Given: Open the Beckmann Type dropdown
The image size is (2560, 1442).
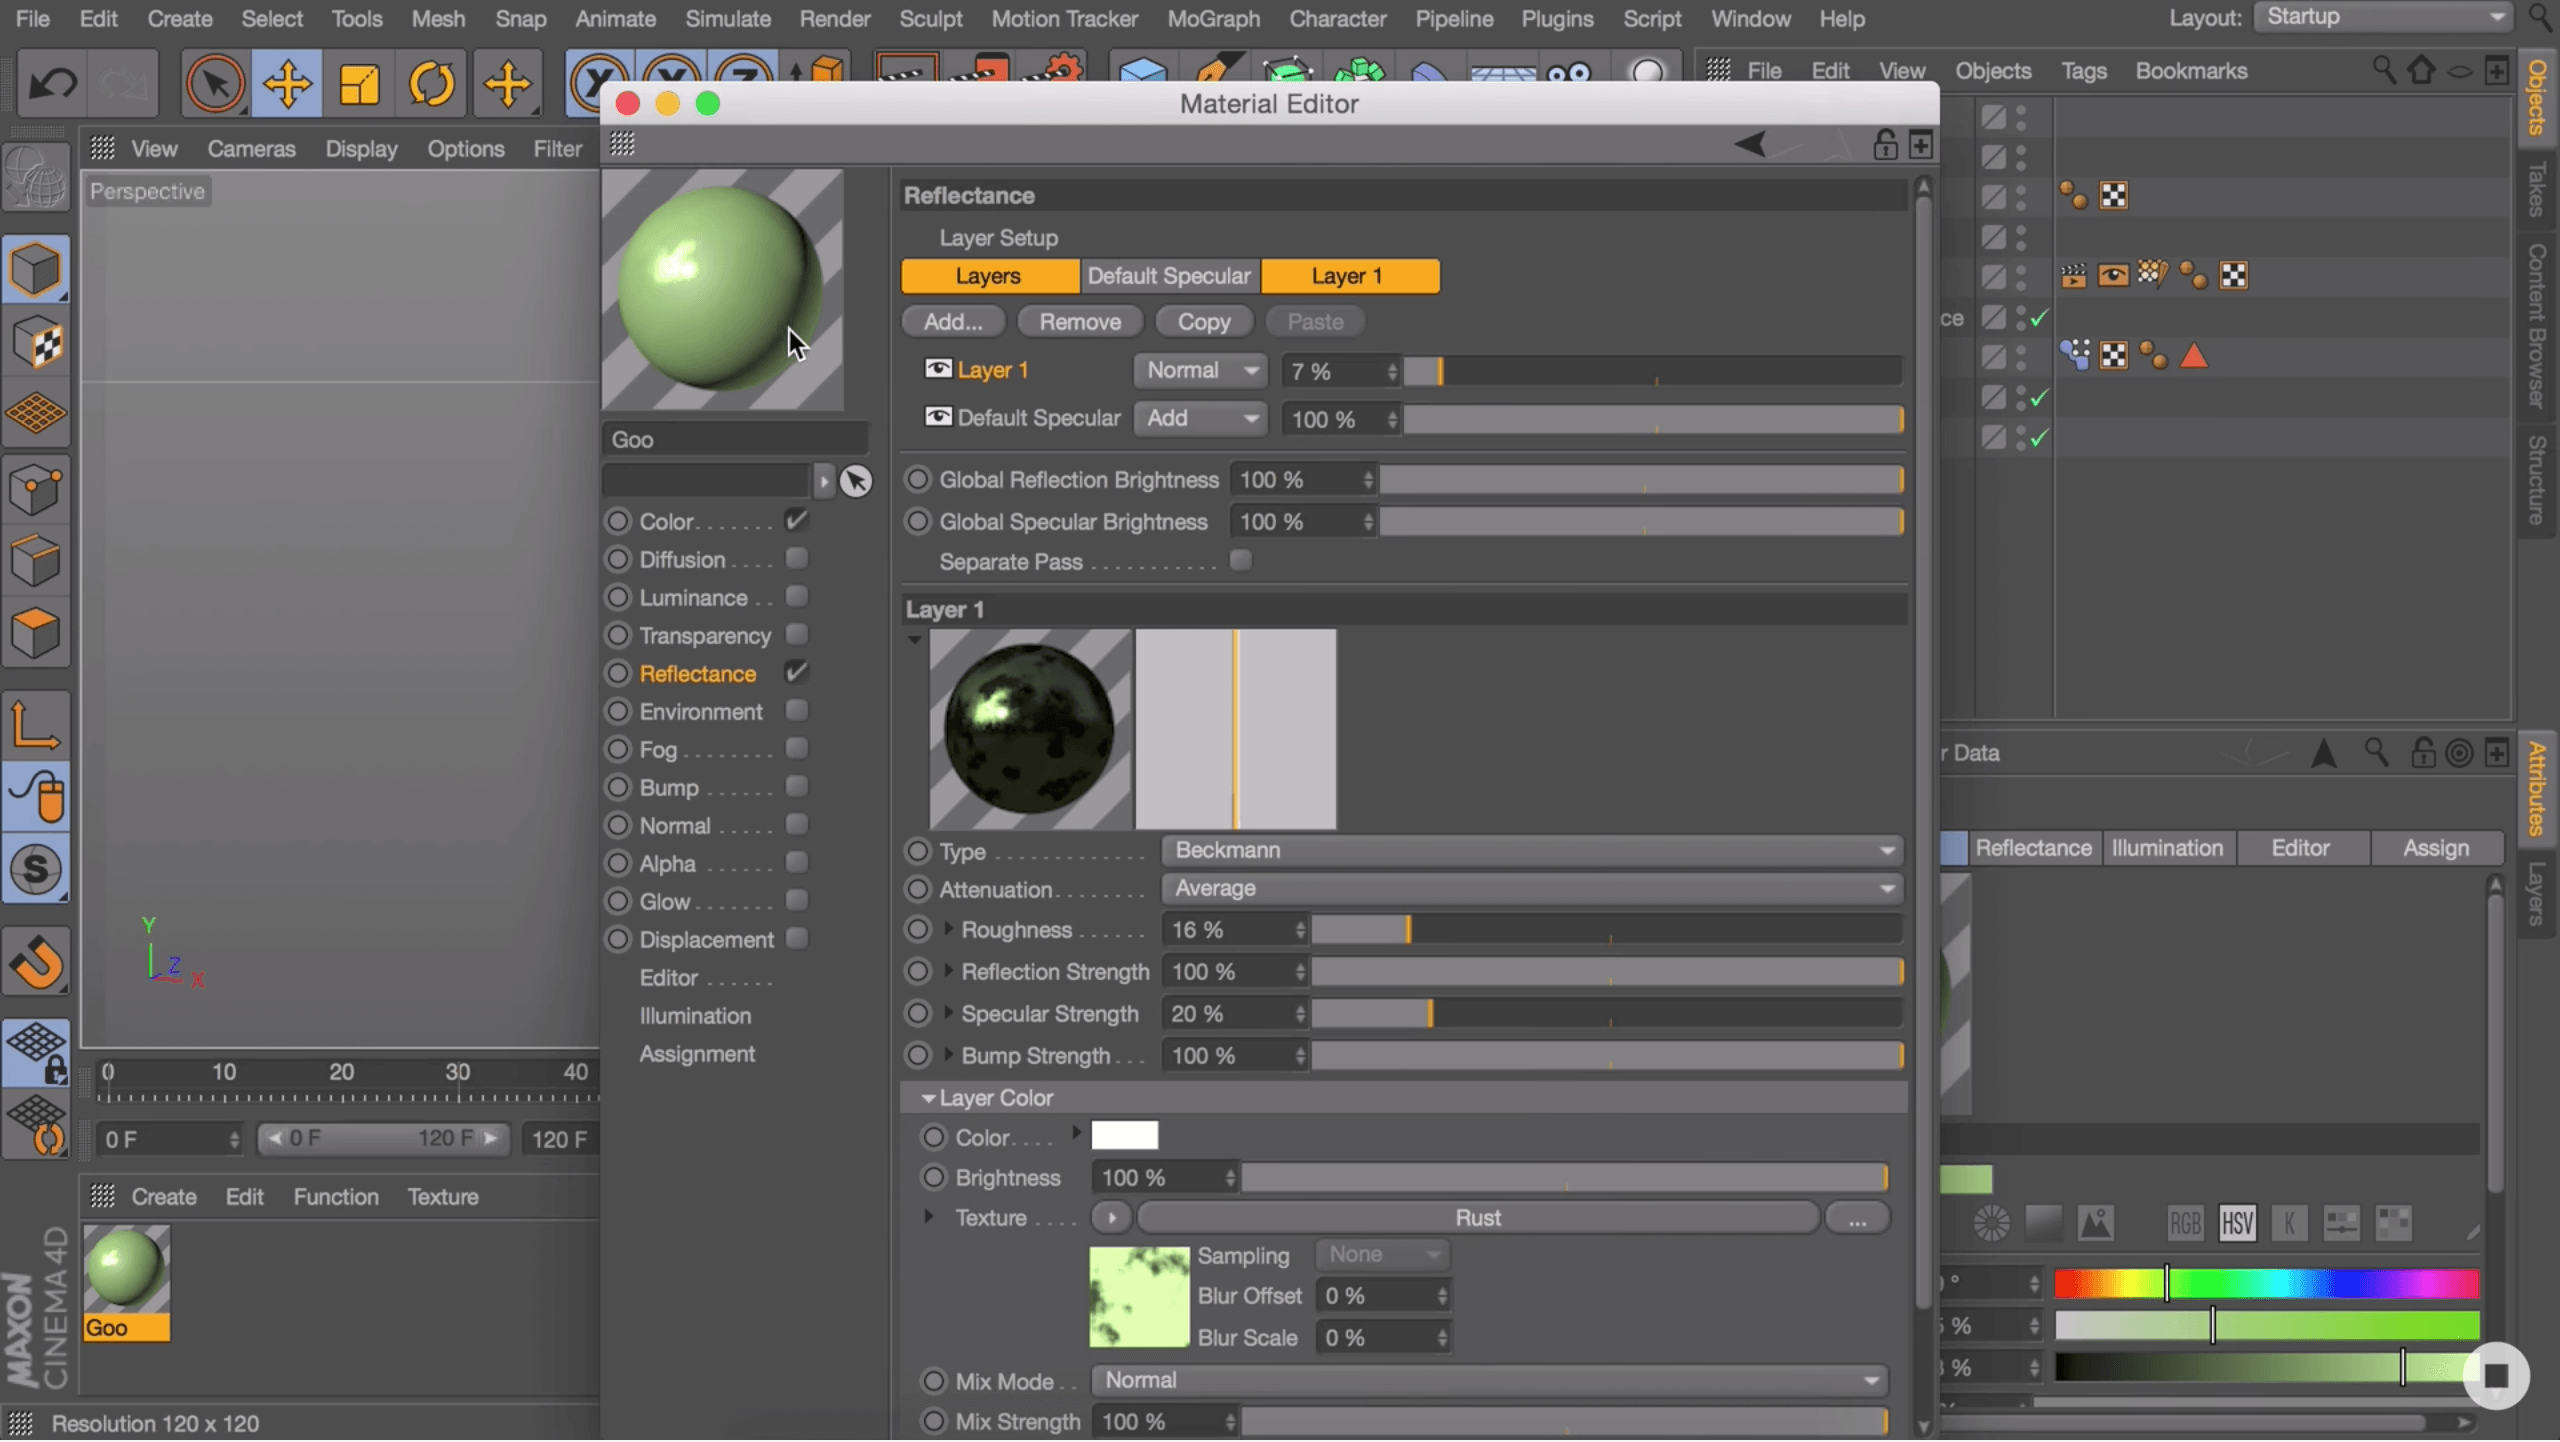Looking at the screenshot, I should [x=1532, y=851].
